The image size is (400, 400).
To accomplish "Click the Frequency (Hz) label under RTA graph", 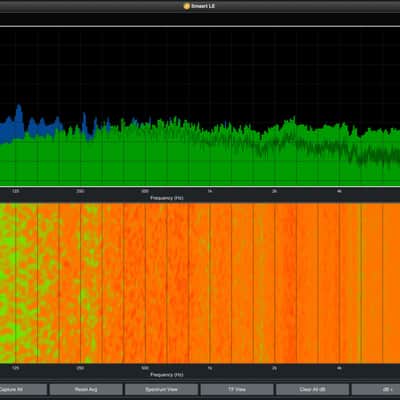I will coord(167,198).
